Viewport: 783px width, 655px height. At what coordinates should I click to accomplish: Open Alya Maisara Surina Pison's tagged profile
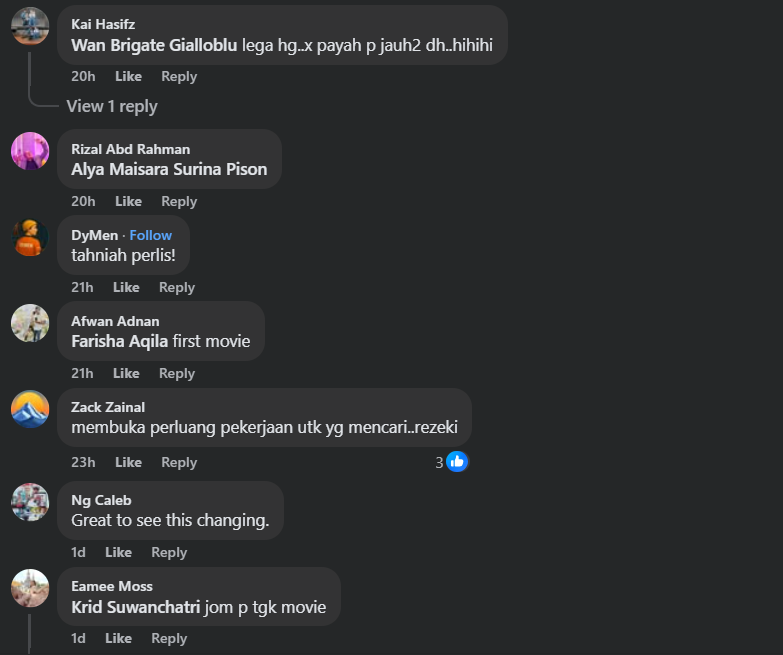coord(169,169)
